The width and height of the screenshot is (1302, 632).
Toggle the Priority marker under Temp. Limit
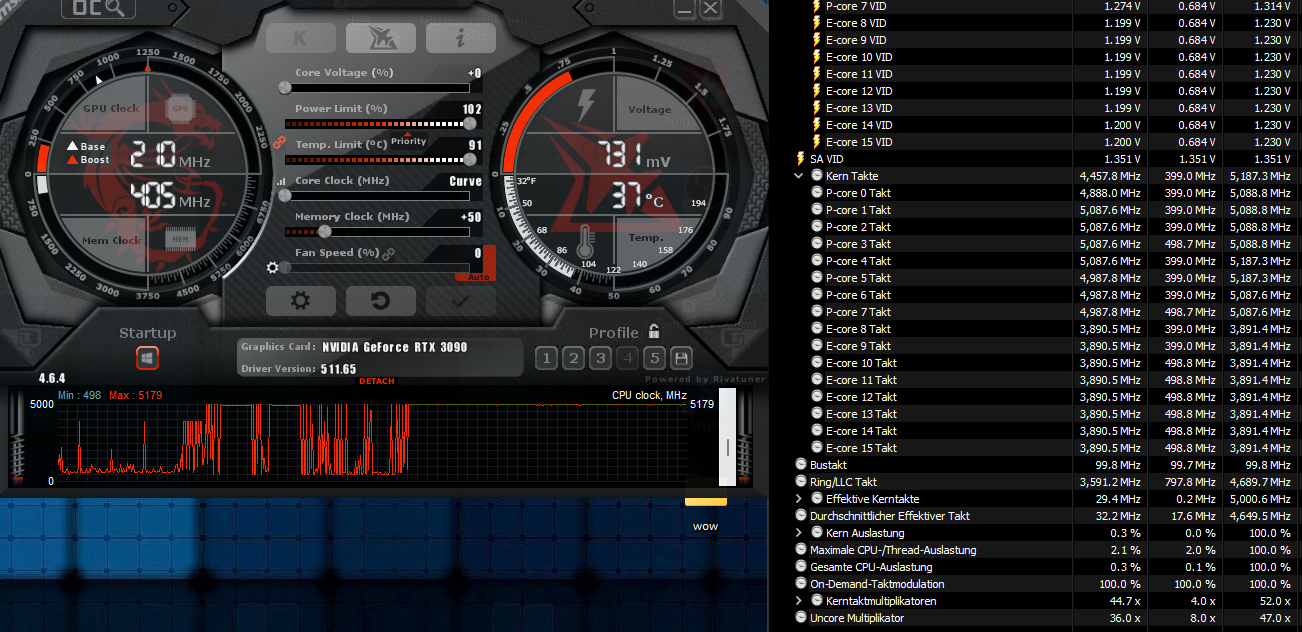point(408,141)
